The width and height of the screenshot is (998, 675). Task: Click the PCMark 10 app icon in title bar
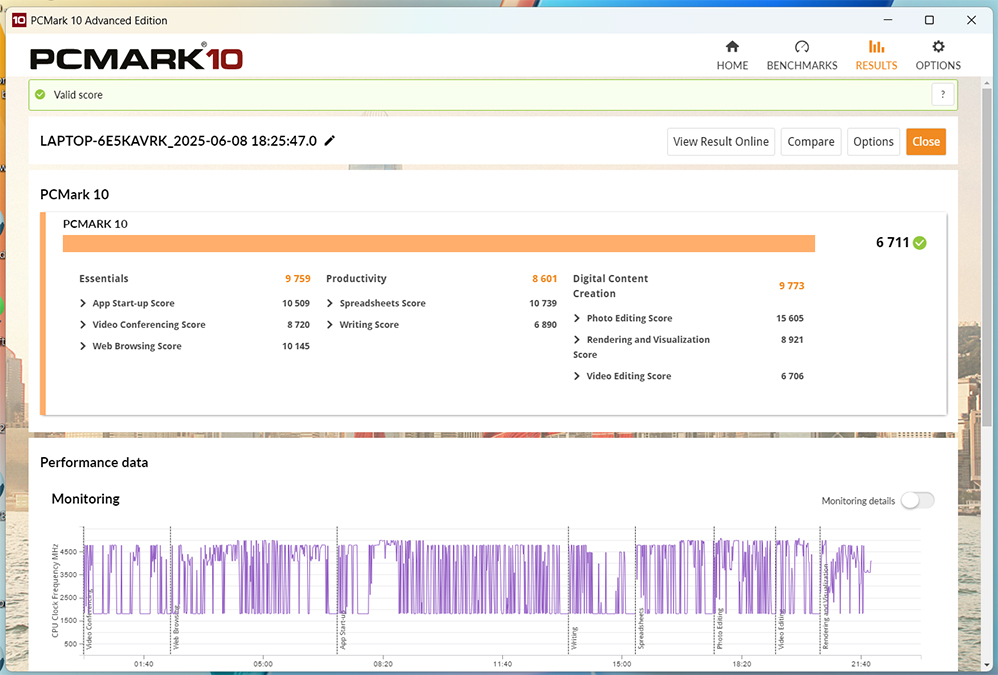(x=19, y=20)
